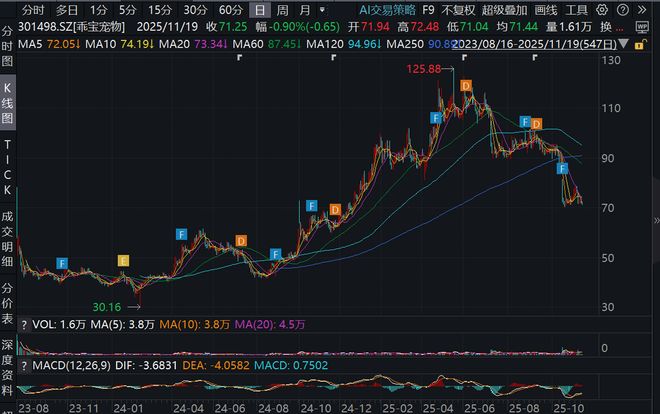Select the 月 monthly period tab
660x414 pixels.
click(x=305, y=10)
